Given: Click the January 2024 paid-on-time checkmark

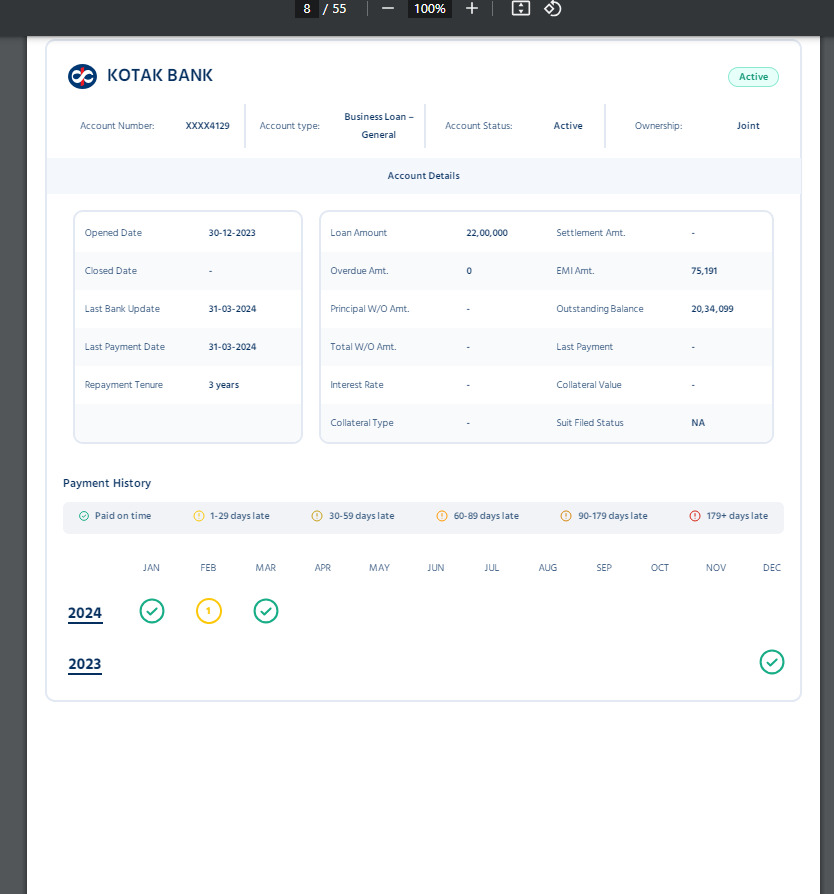Looking at the screenshot, I should [x=152, y=611].
